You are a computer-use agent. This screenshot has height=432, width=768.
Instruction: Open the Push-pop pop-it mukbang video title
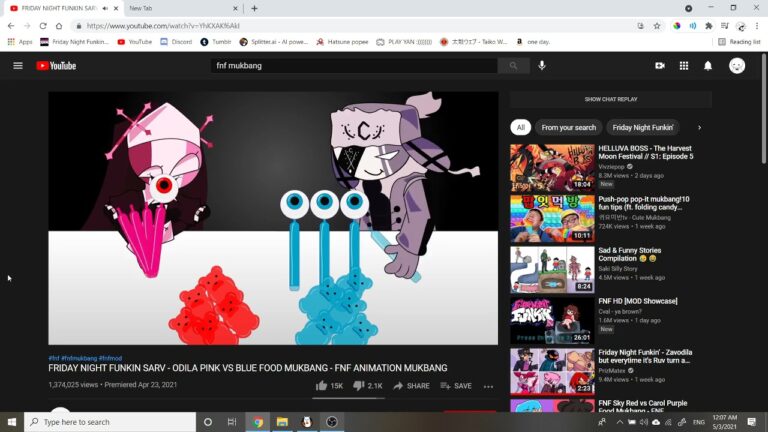click(644, 203)
